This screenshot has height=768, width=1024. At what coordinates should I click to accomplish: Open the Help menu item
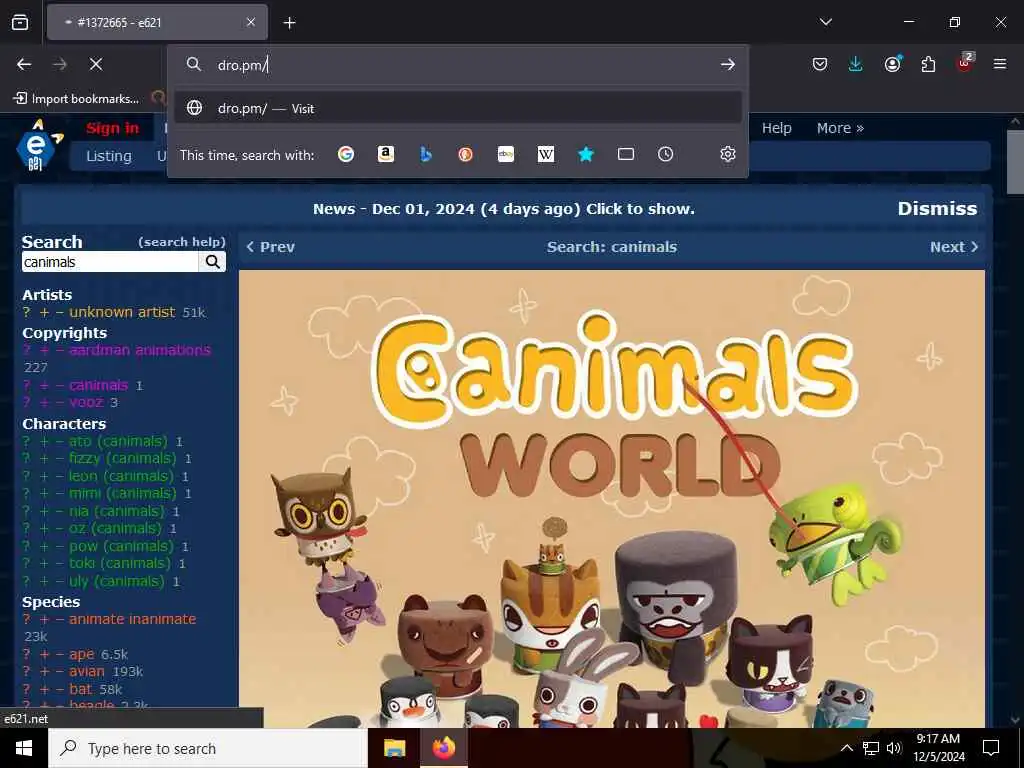[776, 128]
